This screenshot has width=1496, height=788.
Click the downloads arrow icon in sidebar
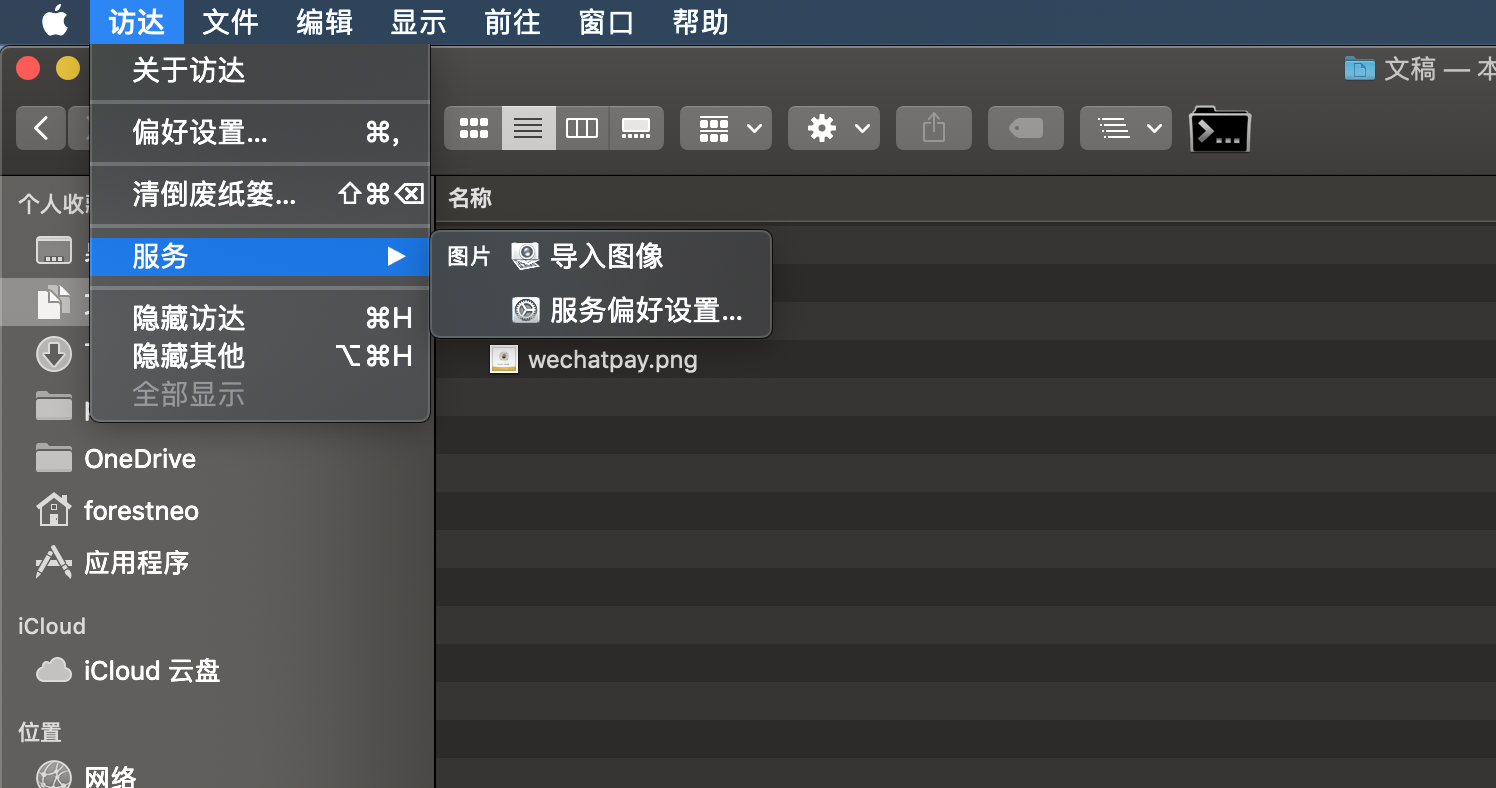(54, 354)
